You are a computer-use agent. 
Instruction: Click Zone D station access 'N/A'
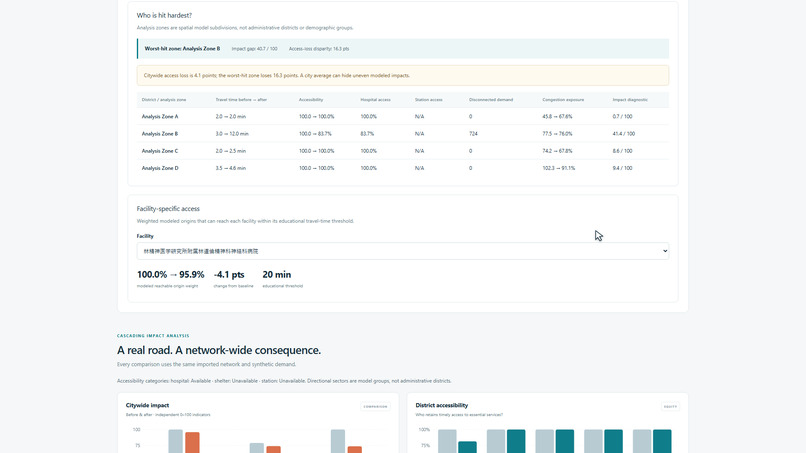coord(419,168)
